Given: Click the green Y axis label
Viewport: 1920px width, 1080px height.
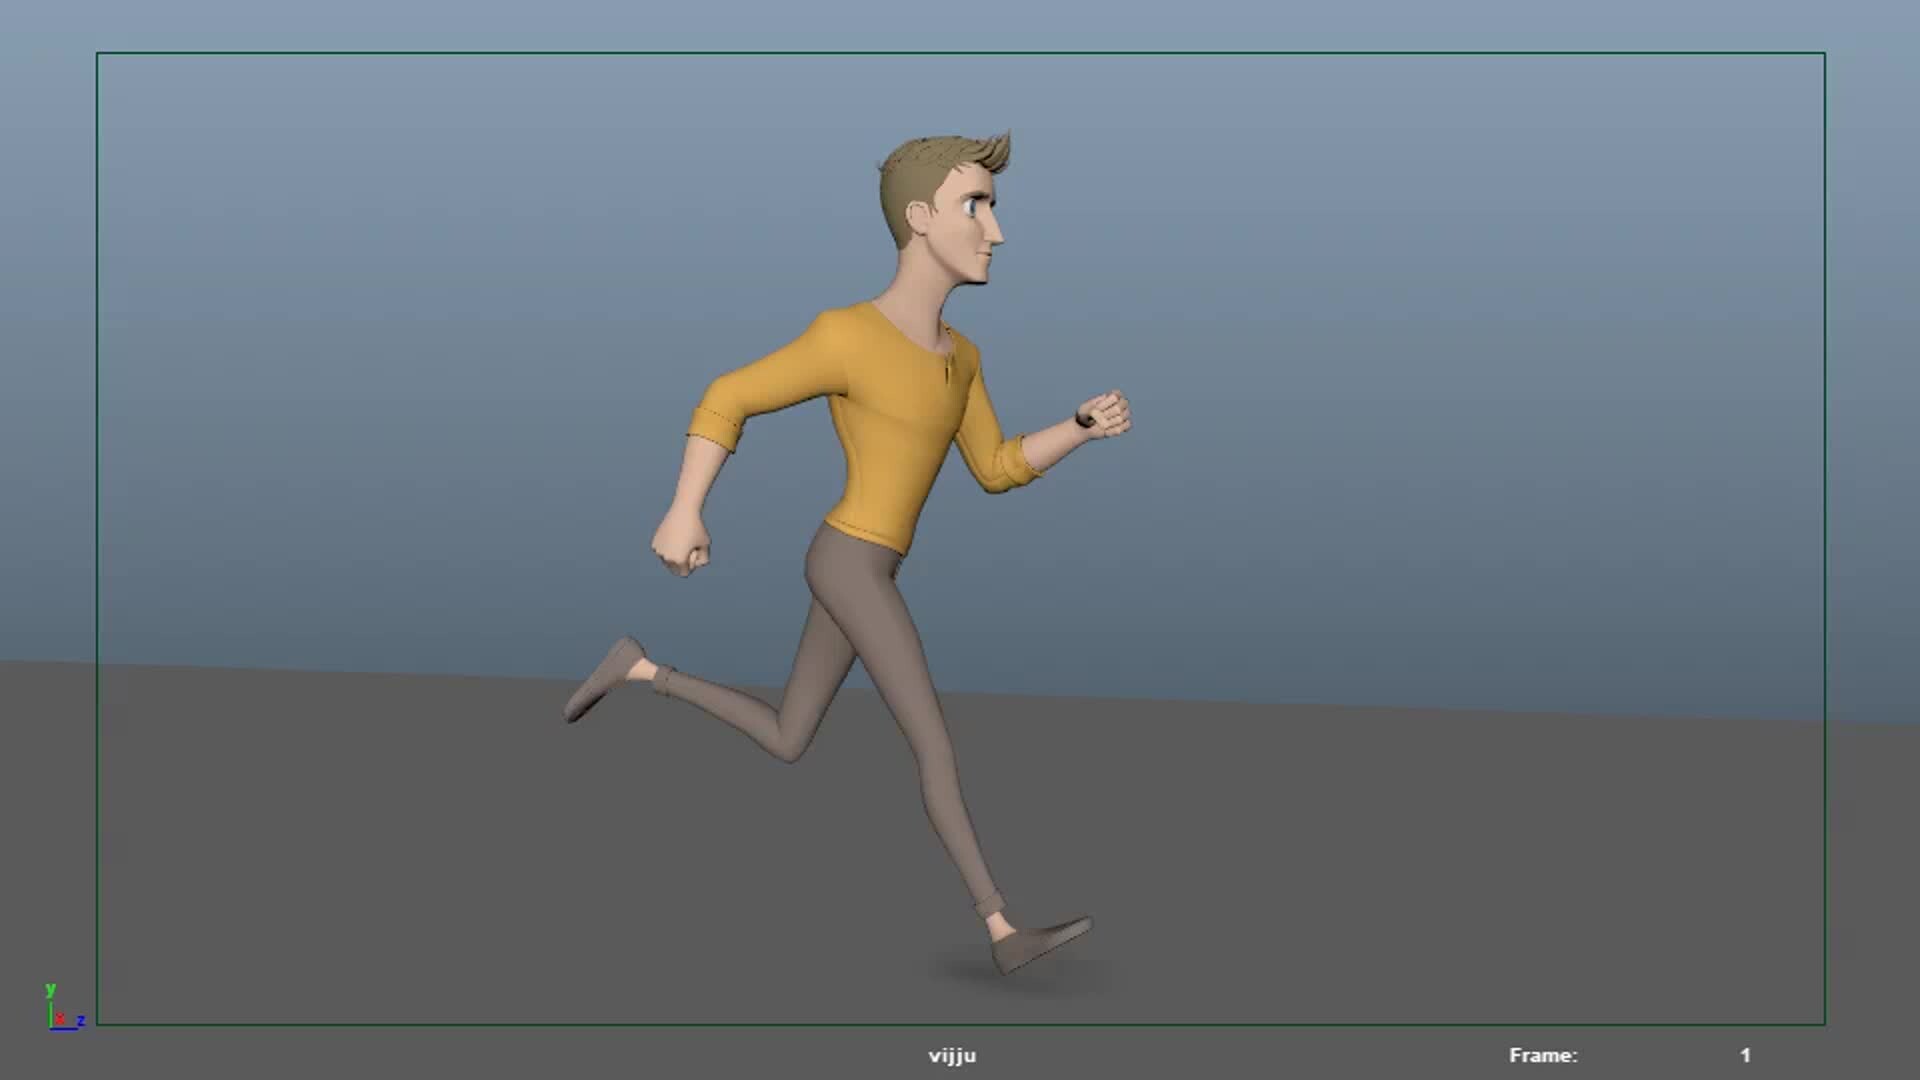Looking at the screenshot, I should point(50,989).
